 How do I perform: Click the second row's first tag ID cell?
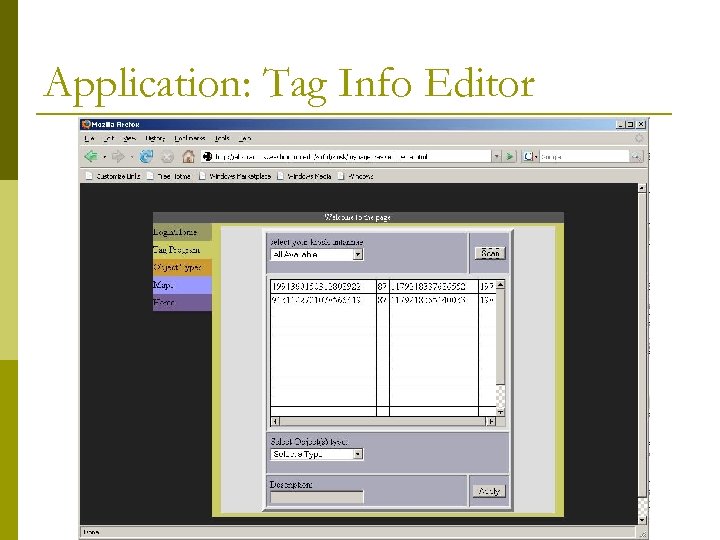323,300
